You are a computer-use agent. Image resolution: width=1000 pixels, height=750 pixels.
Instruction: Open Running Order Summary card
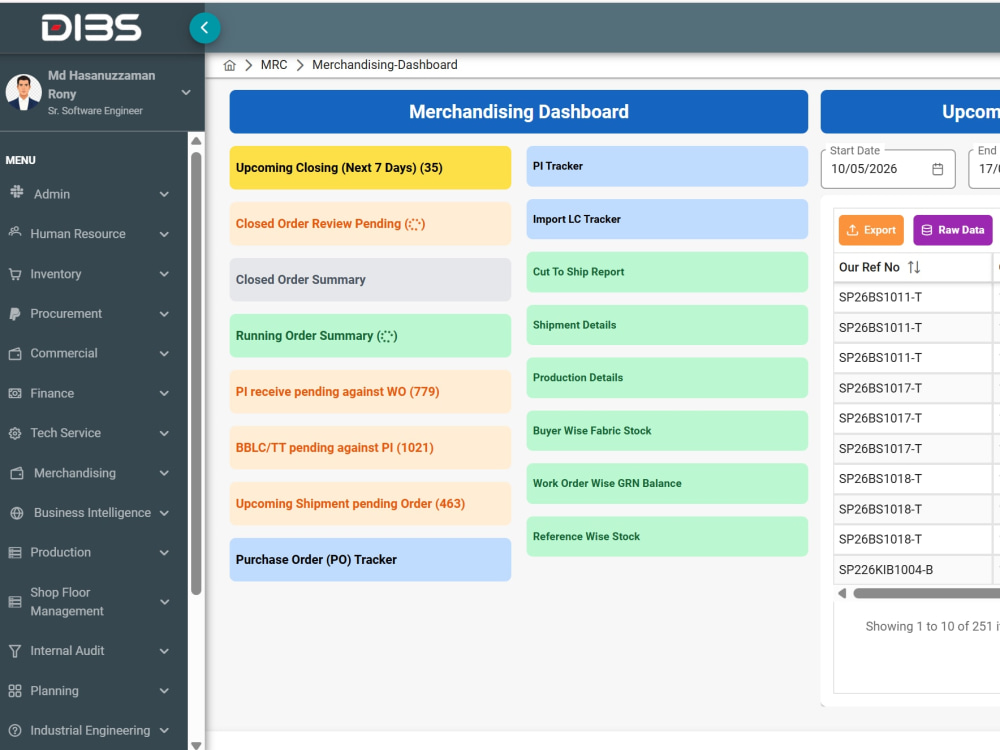[370, 335]
